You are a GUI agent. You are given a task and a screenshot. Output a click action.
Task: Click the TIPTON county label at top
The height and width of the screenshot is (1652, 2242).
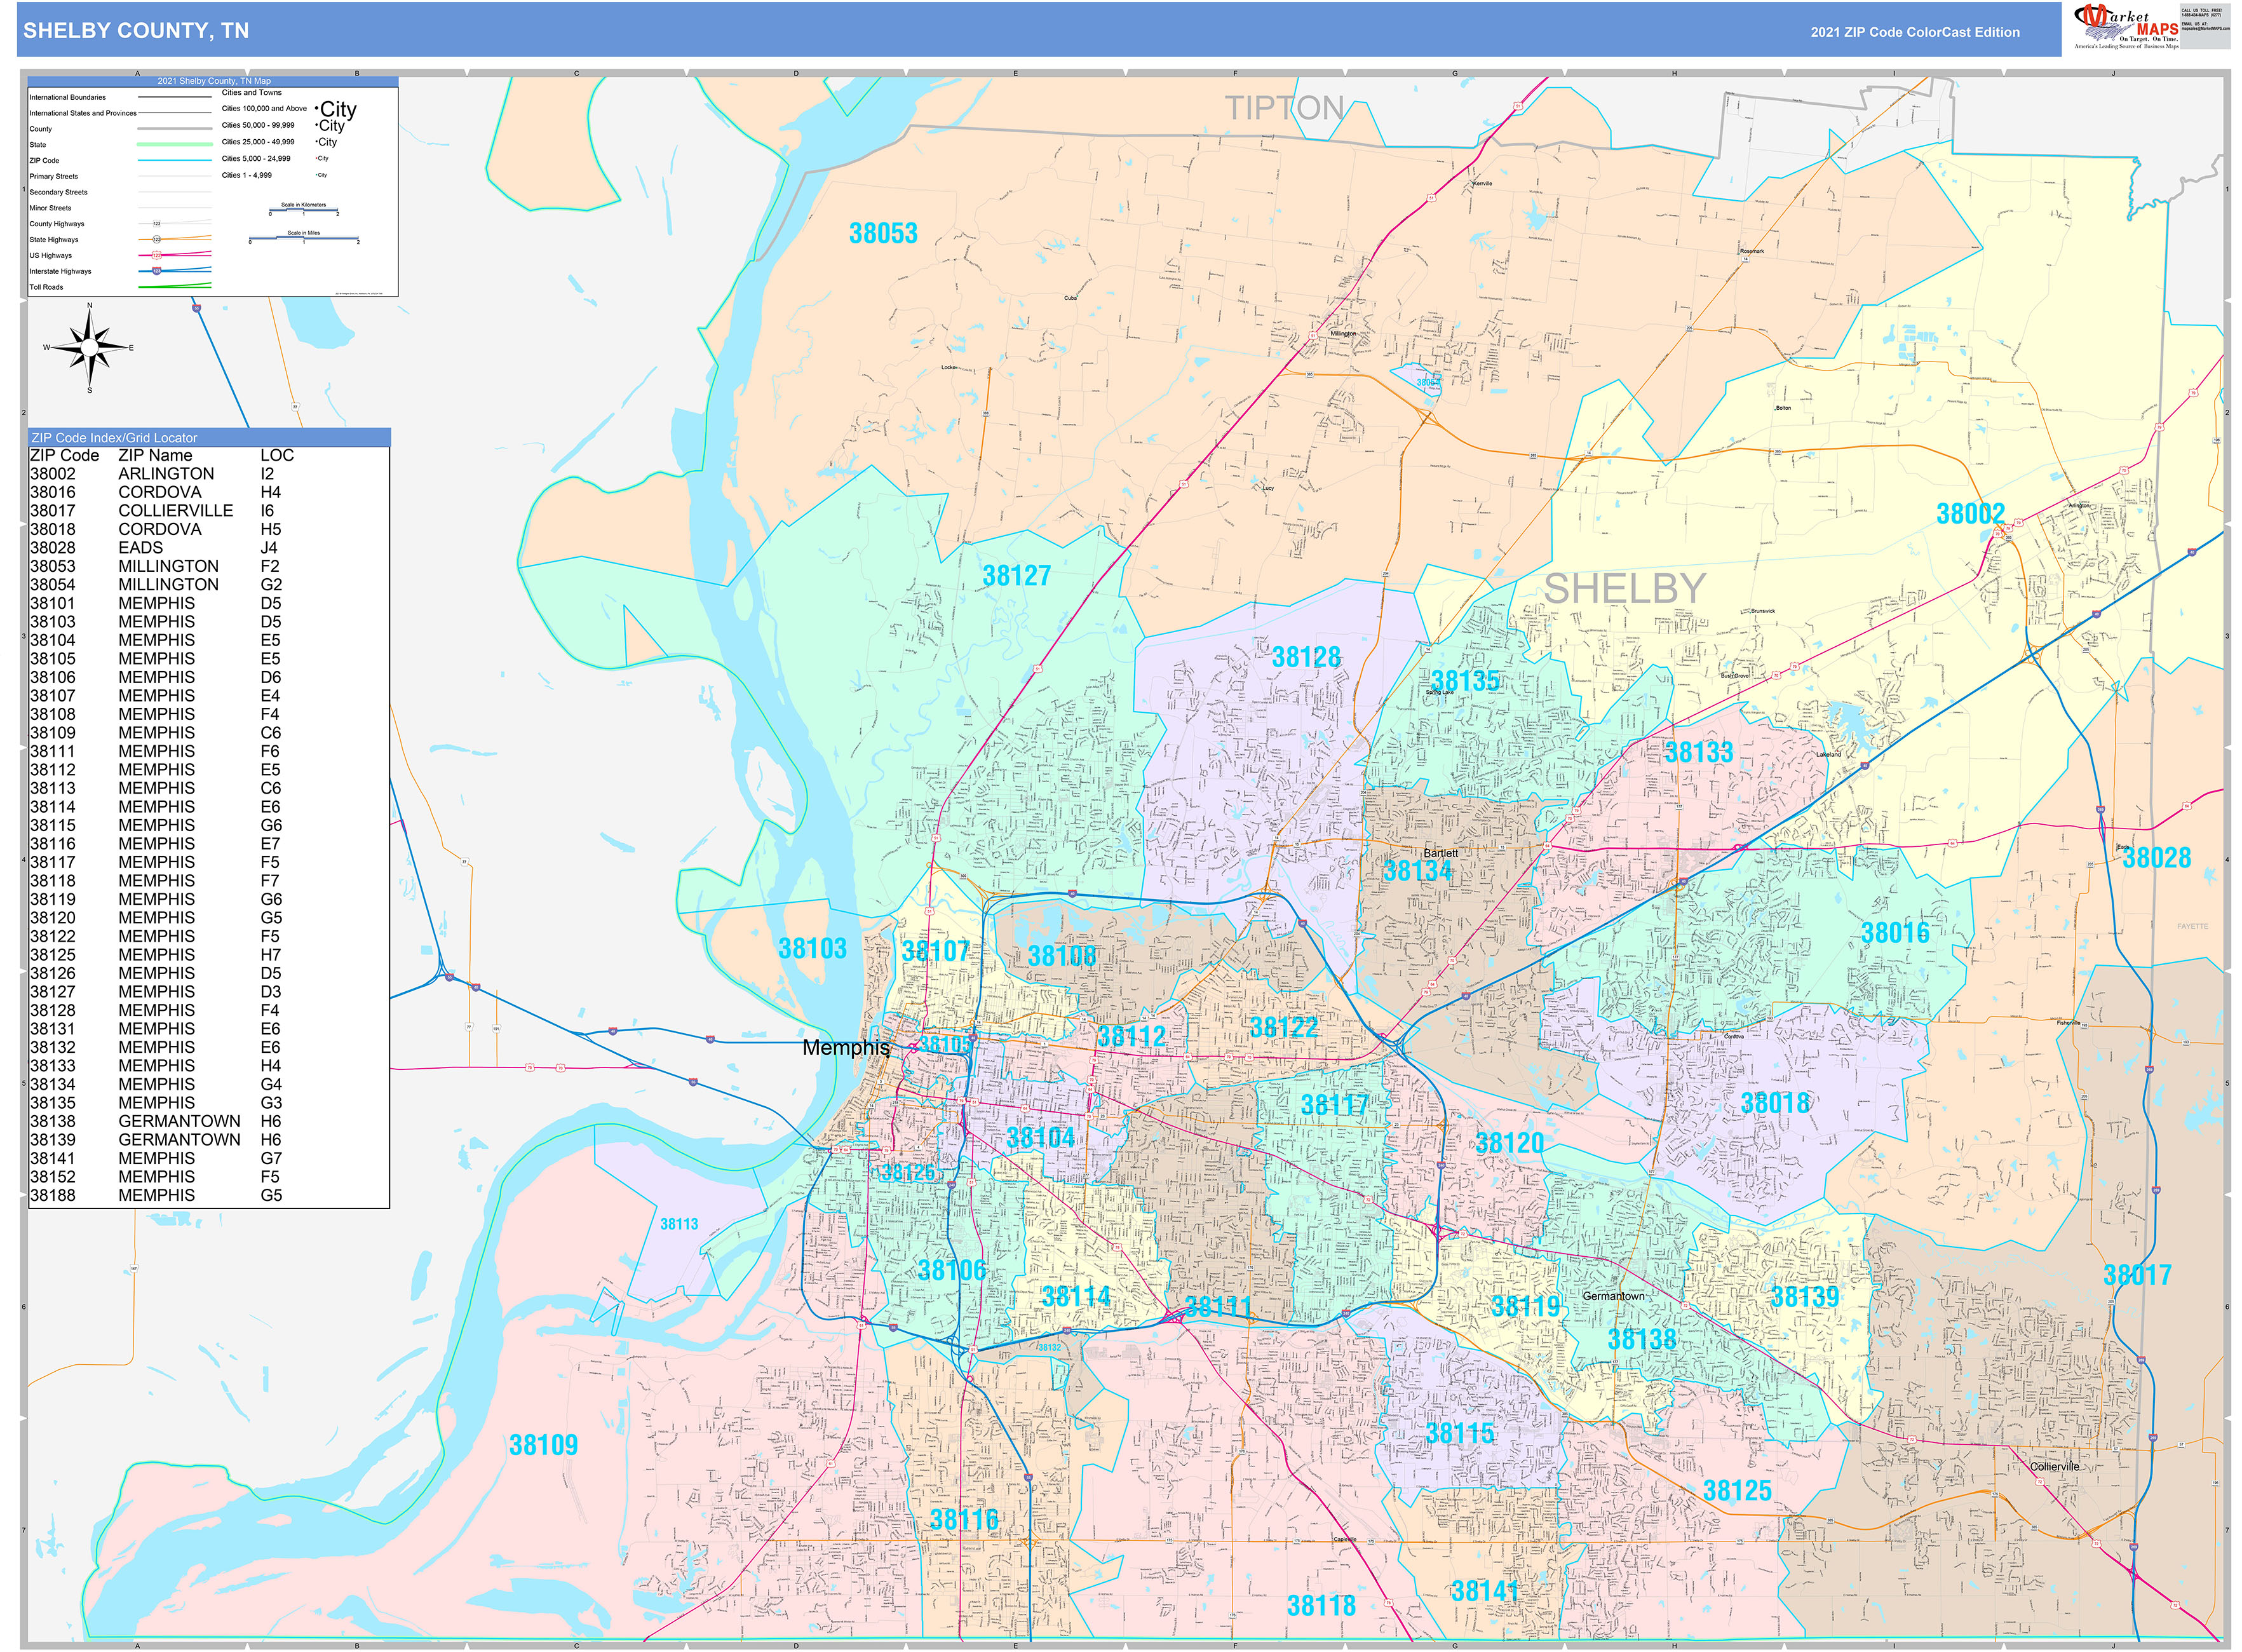pyautogui.click(x=1284, y=108)
